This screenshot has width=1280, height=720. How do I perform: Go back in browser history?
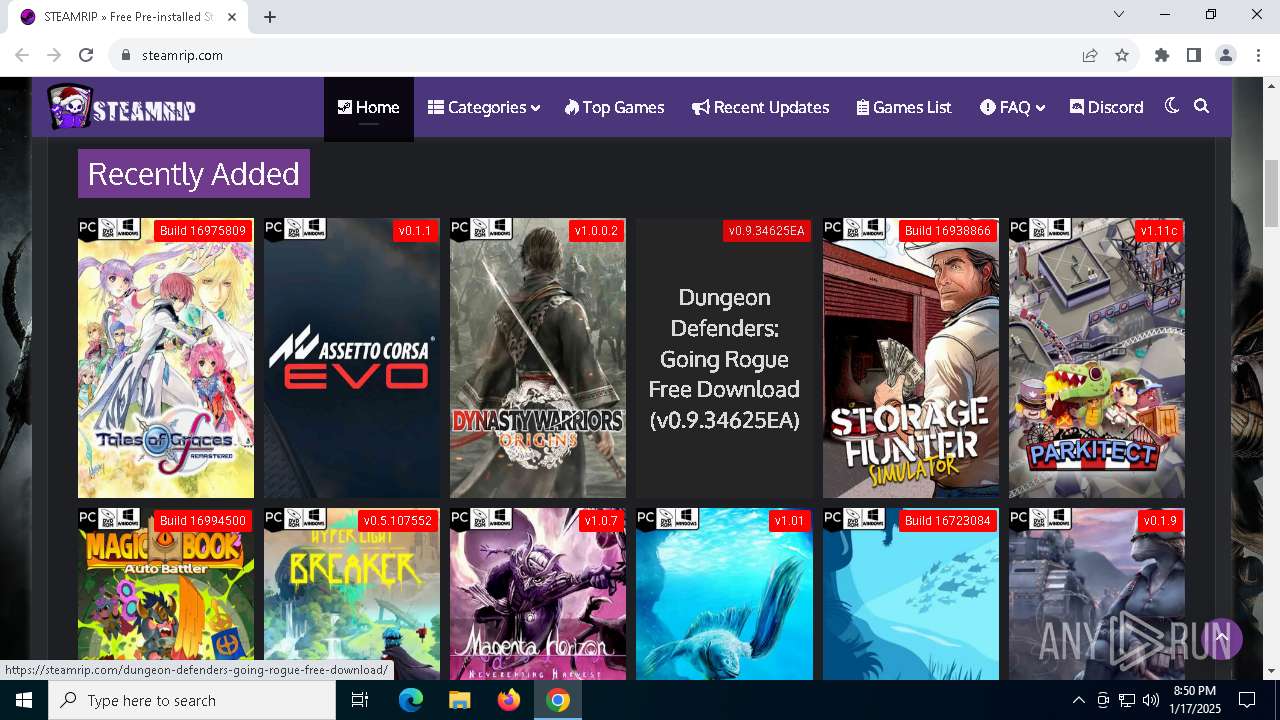point(22,55)
